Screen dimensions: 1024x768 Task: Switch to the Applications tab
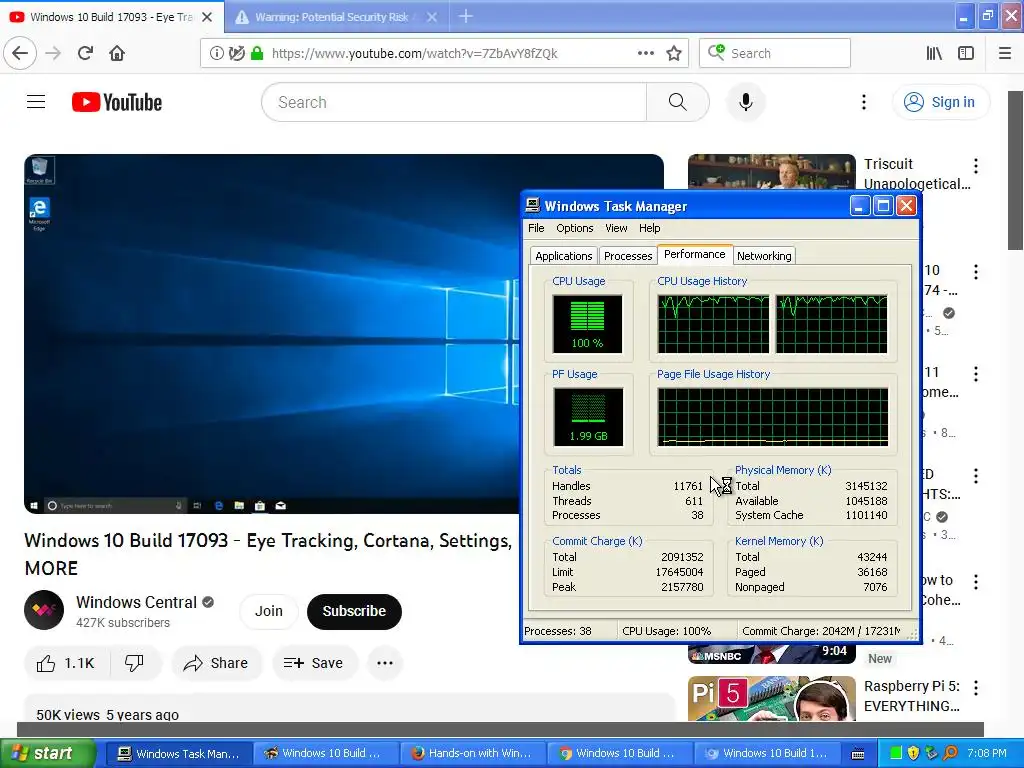tap(564, 256)
